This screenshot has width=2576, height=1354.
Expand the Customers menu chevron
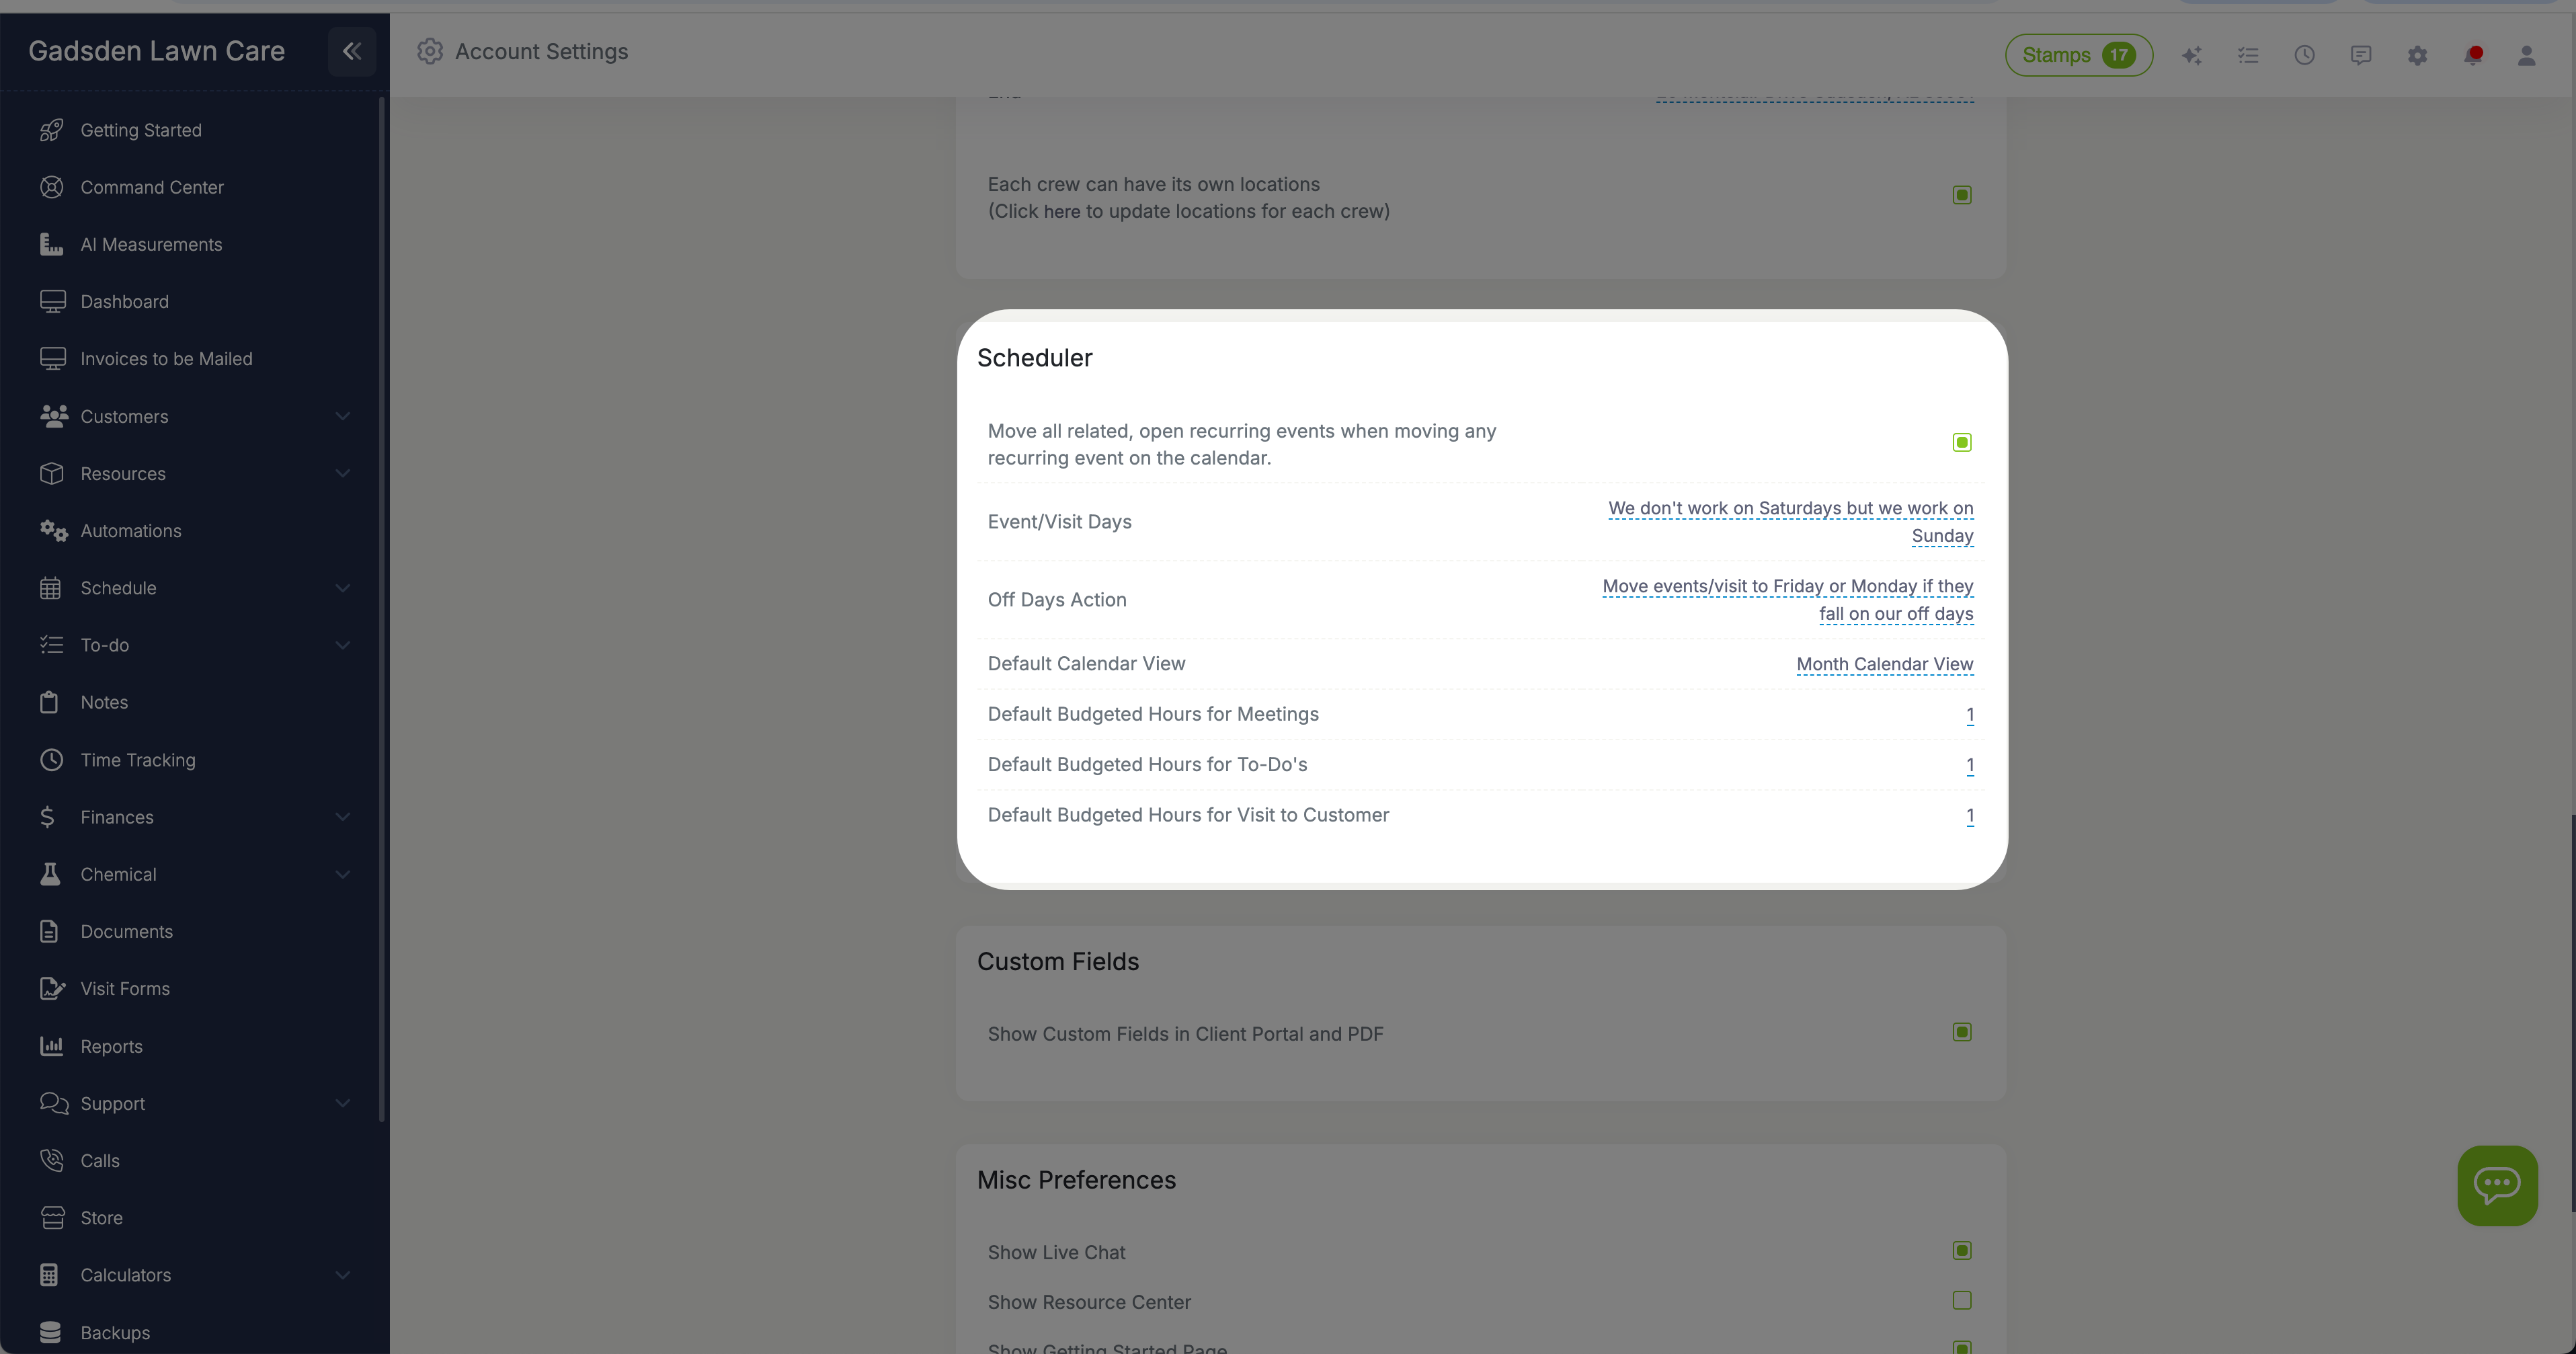tap(343, 416)
